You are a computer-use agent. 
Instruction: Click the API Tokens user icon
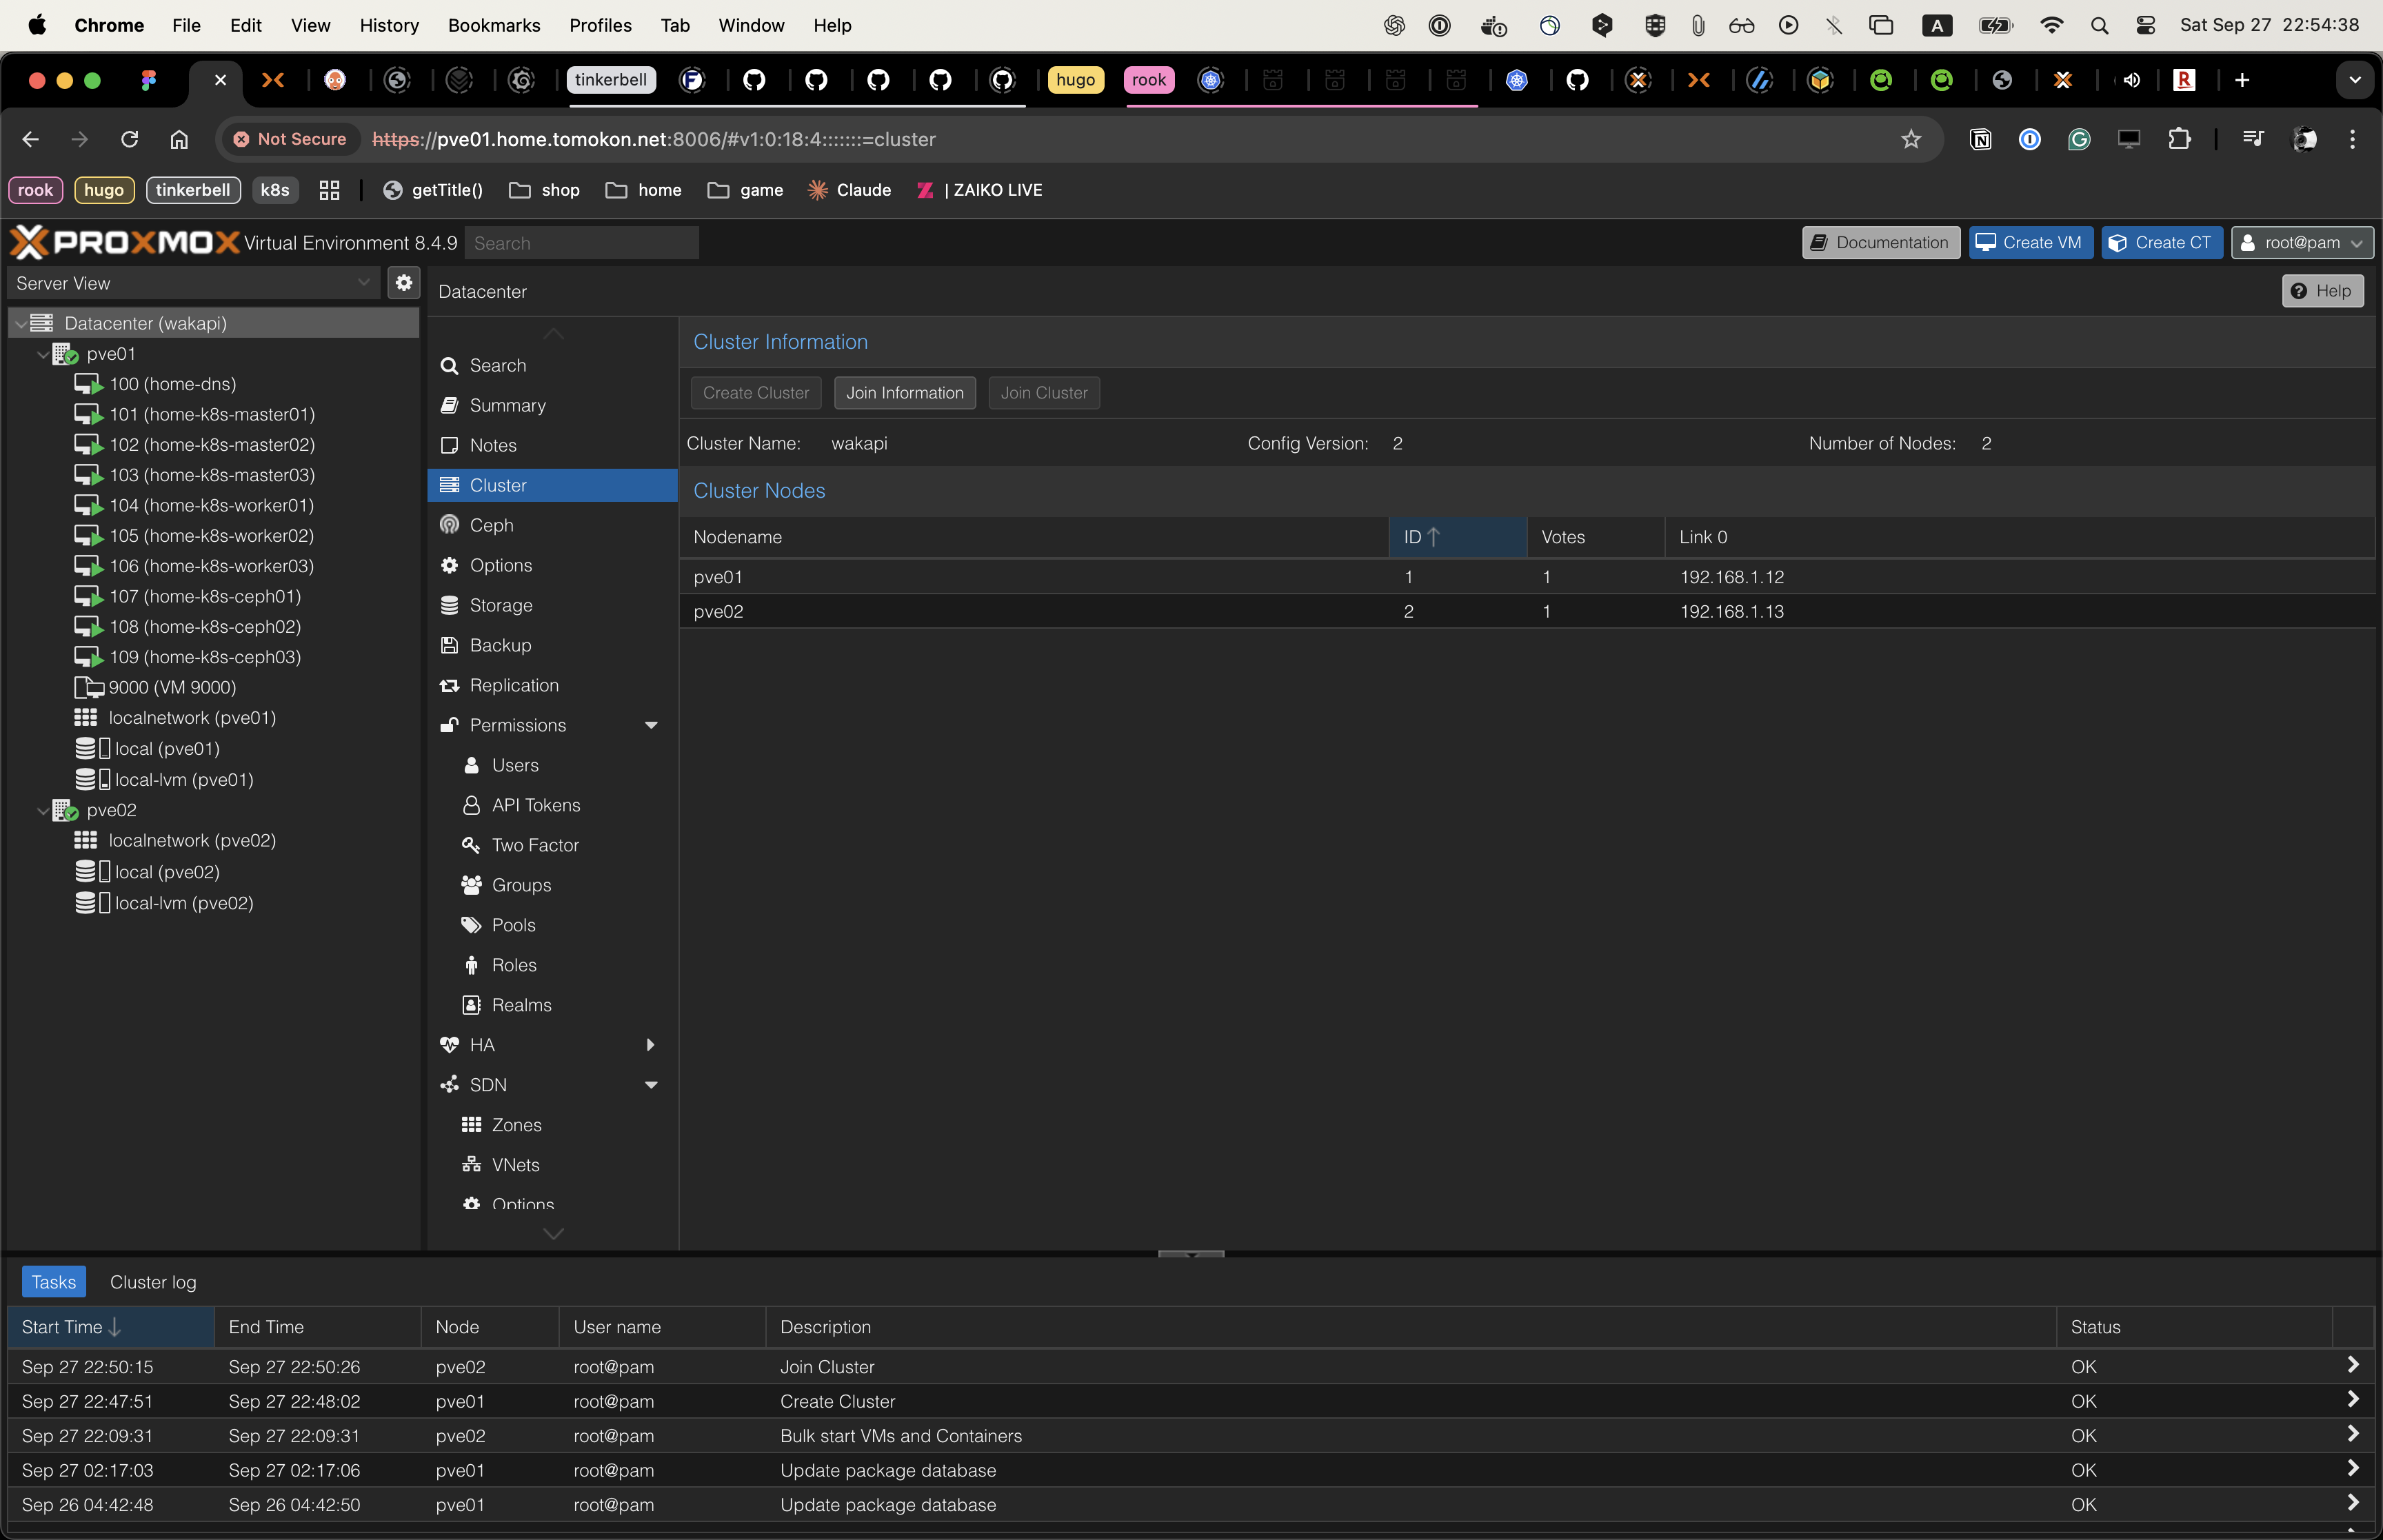point(471,805)
